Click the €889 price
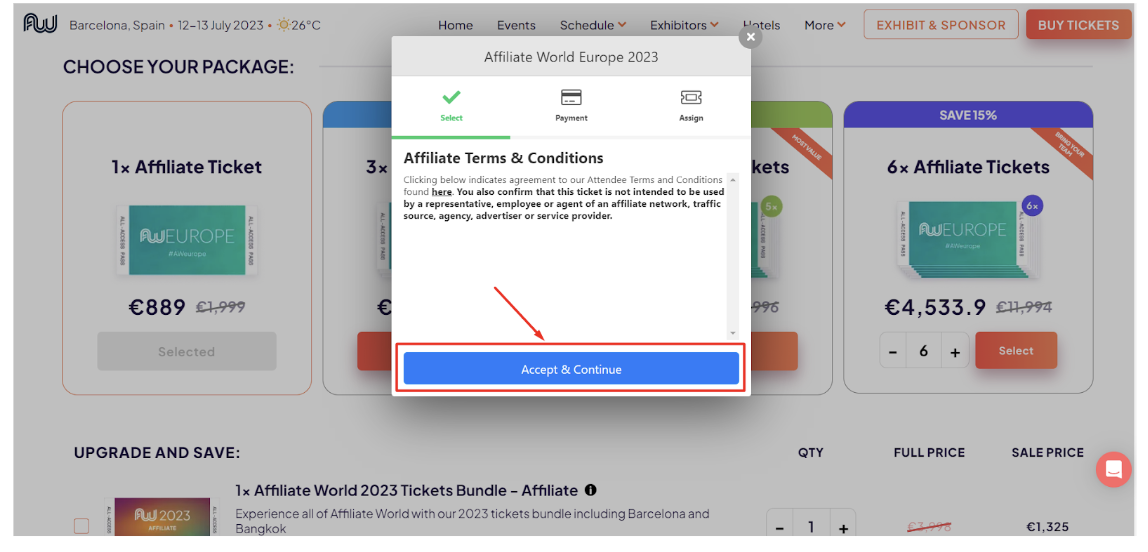1148x552 pixels. click(157, 307)
